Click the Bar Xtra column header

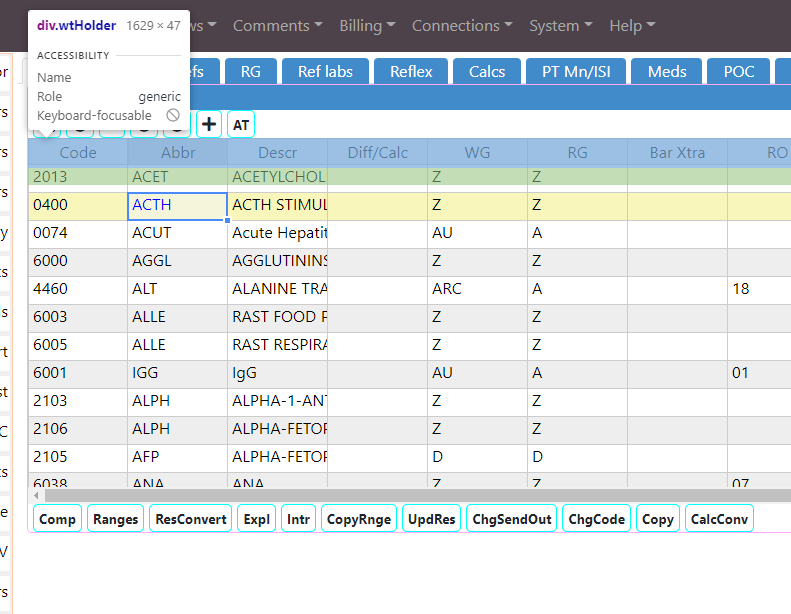(677, 152)
